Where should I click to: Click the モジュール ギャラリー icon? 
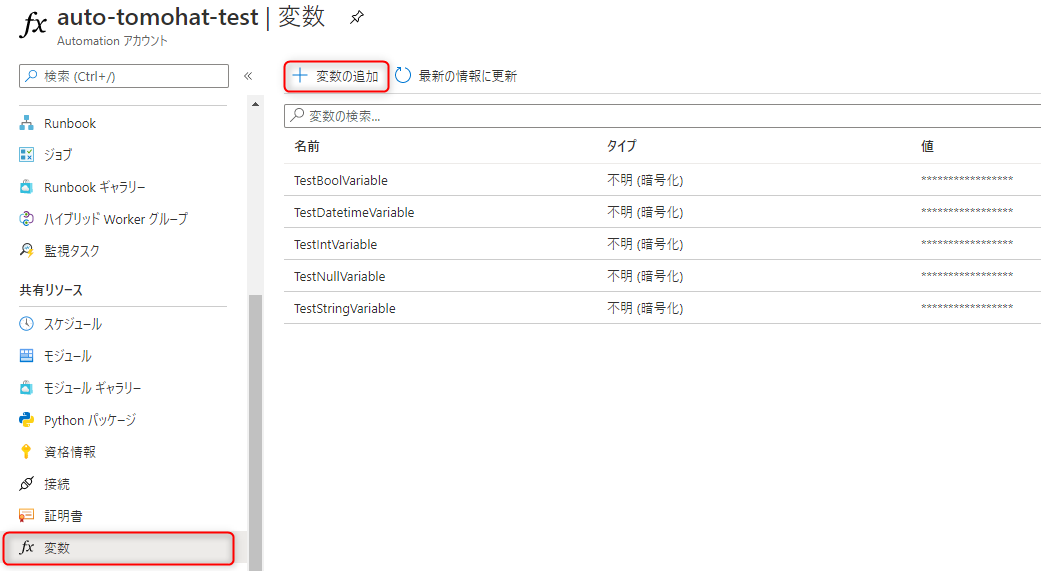point(27,388)
